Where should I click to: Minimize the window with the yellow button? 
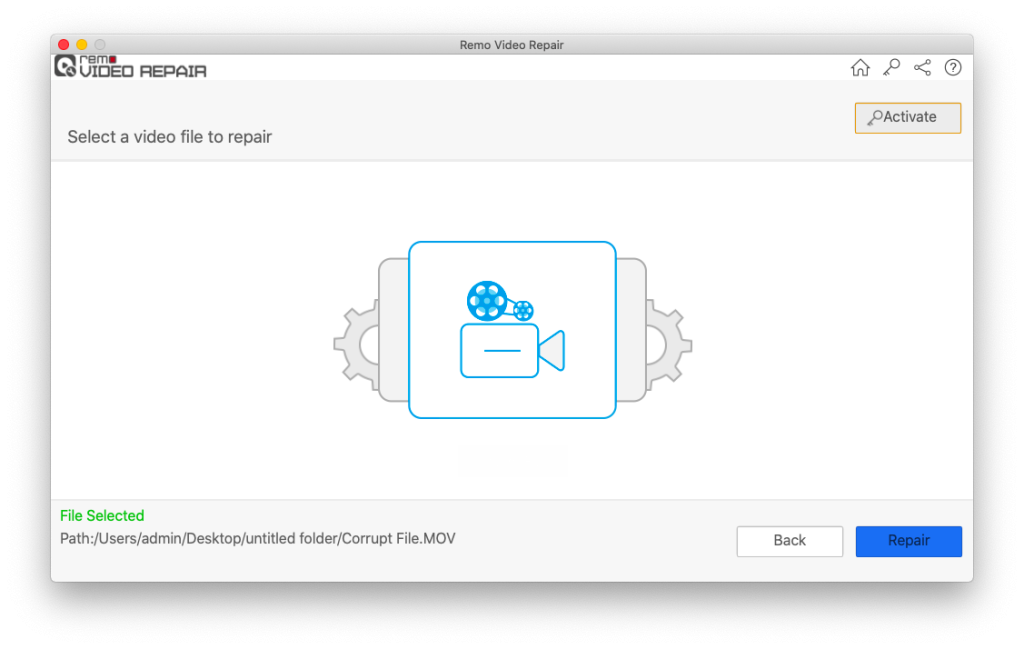(x=82, y=44)
